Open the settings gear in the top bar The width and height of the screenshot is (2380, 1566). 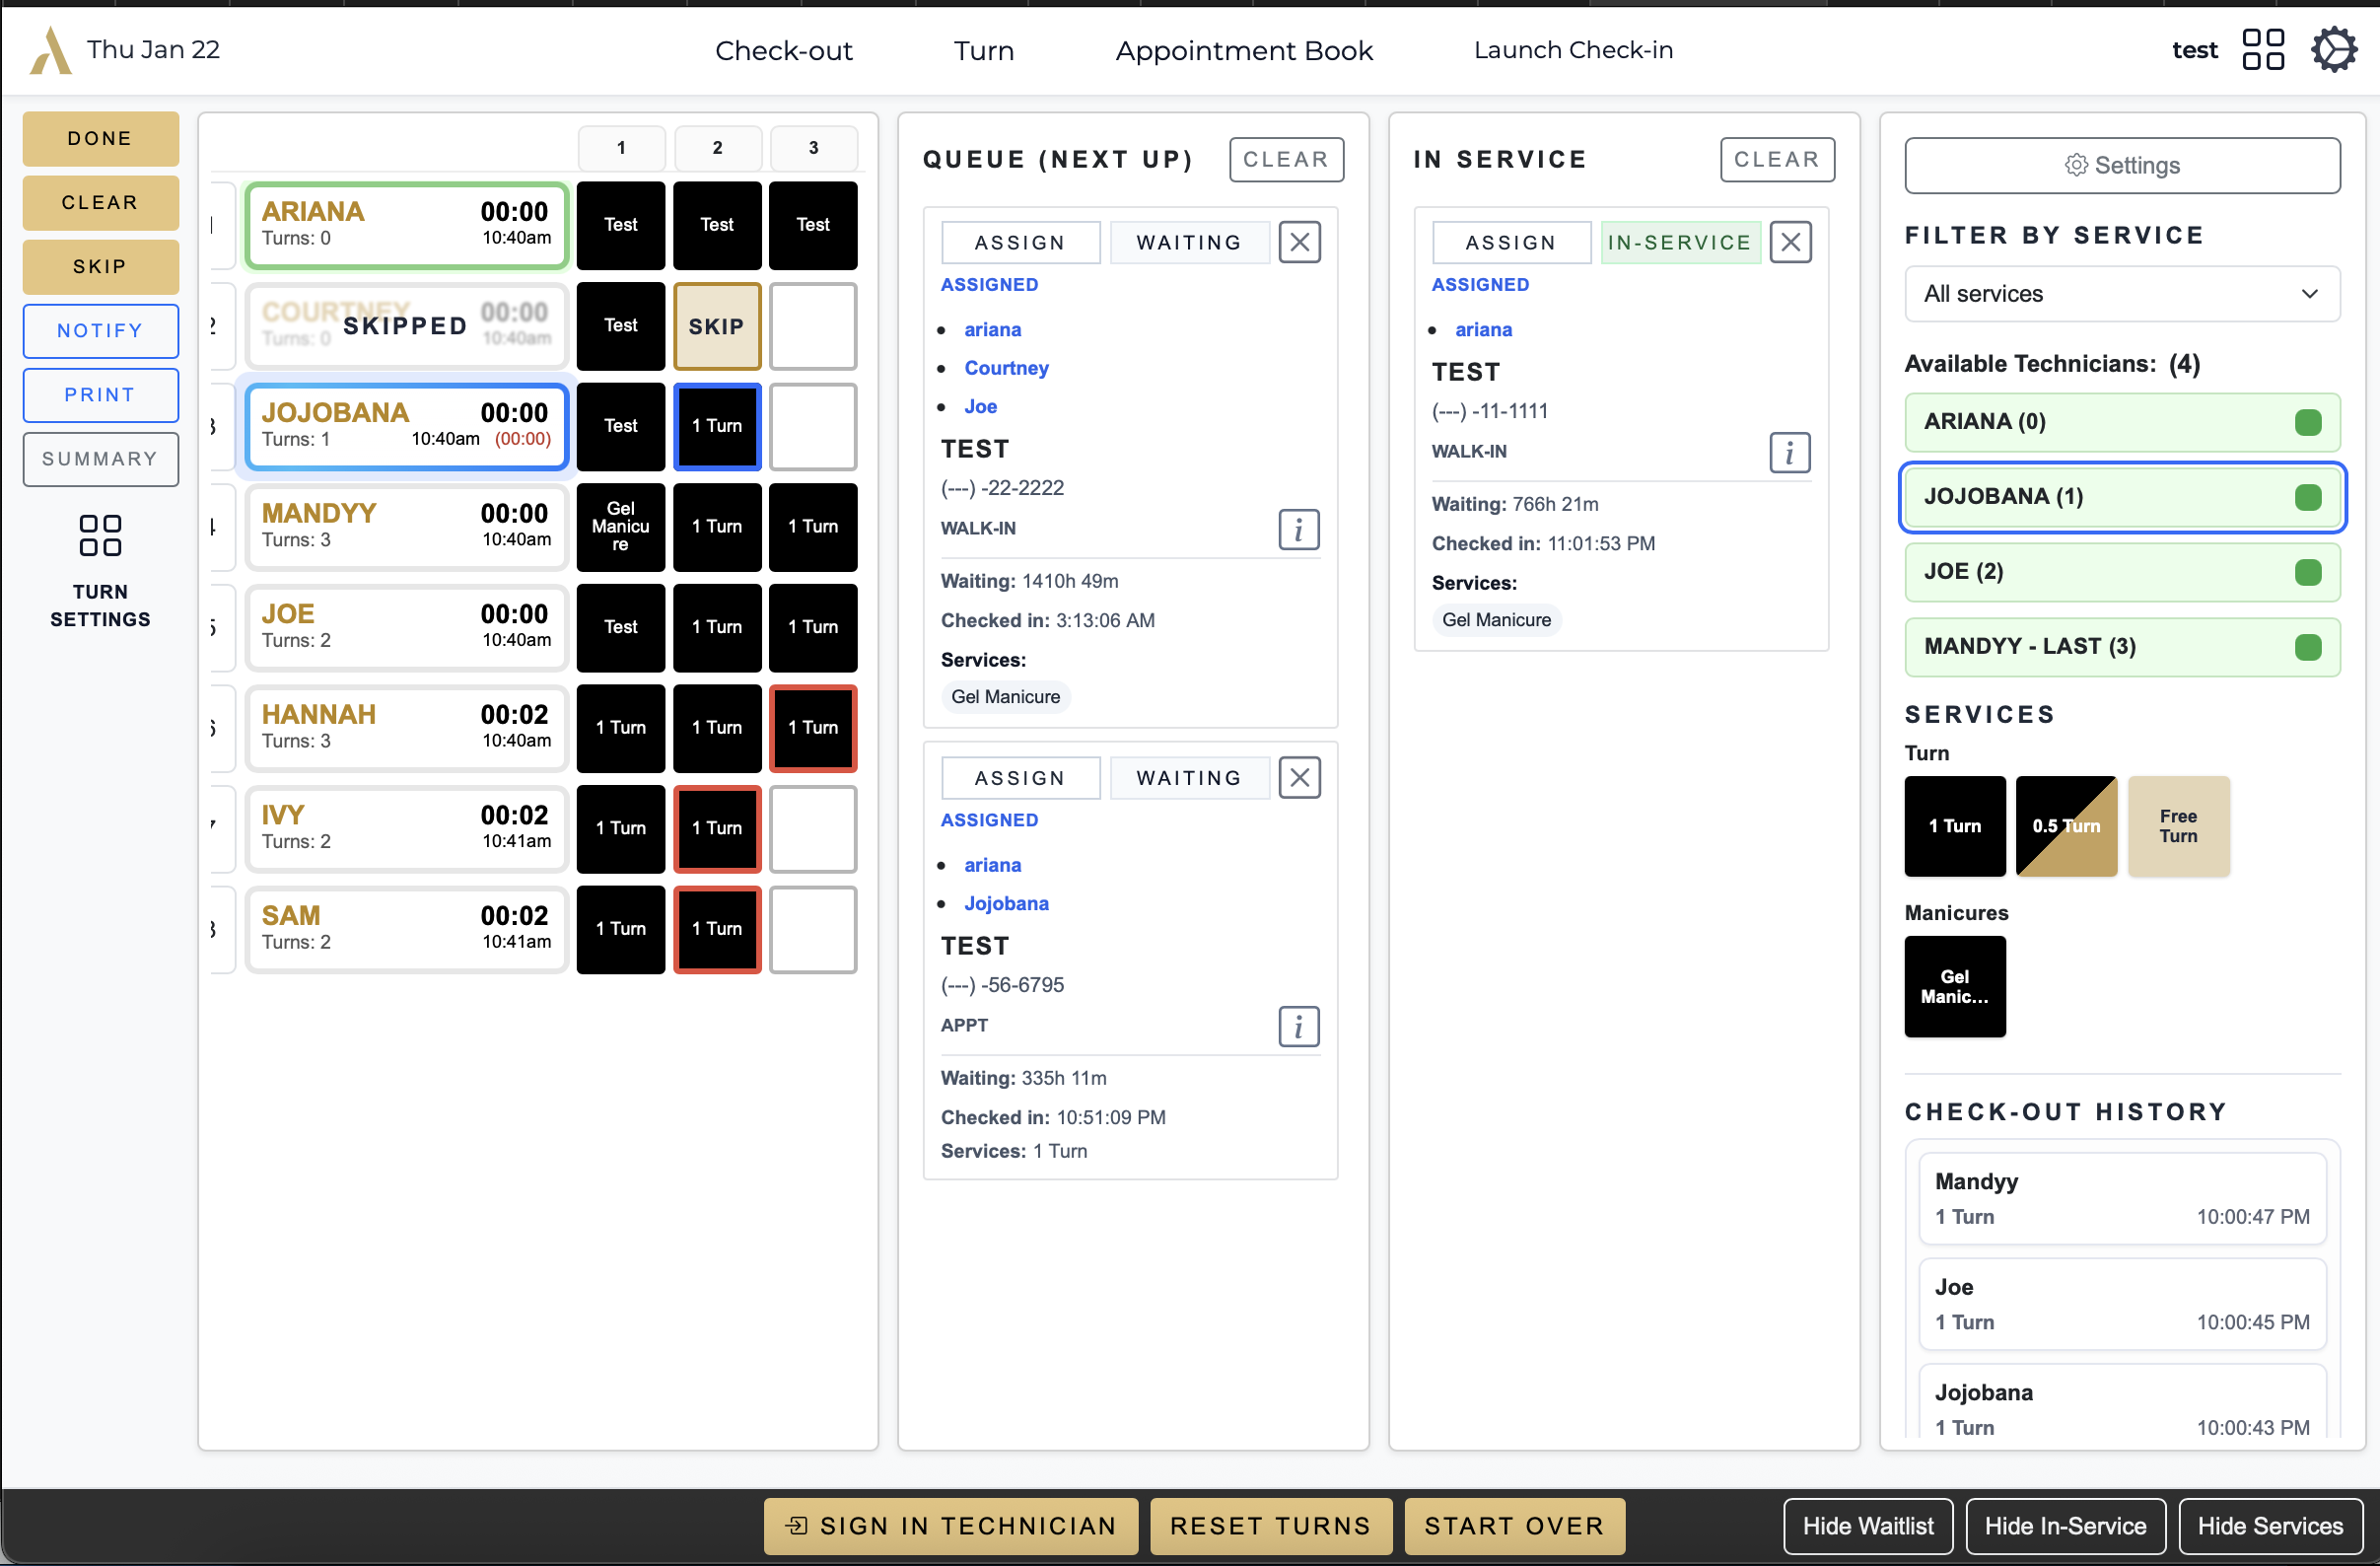[2334, 49]
